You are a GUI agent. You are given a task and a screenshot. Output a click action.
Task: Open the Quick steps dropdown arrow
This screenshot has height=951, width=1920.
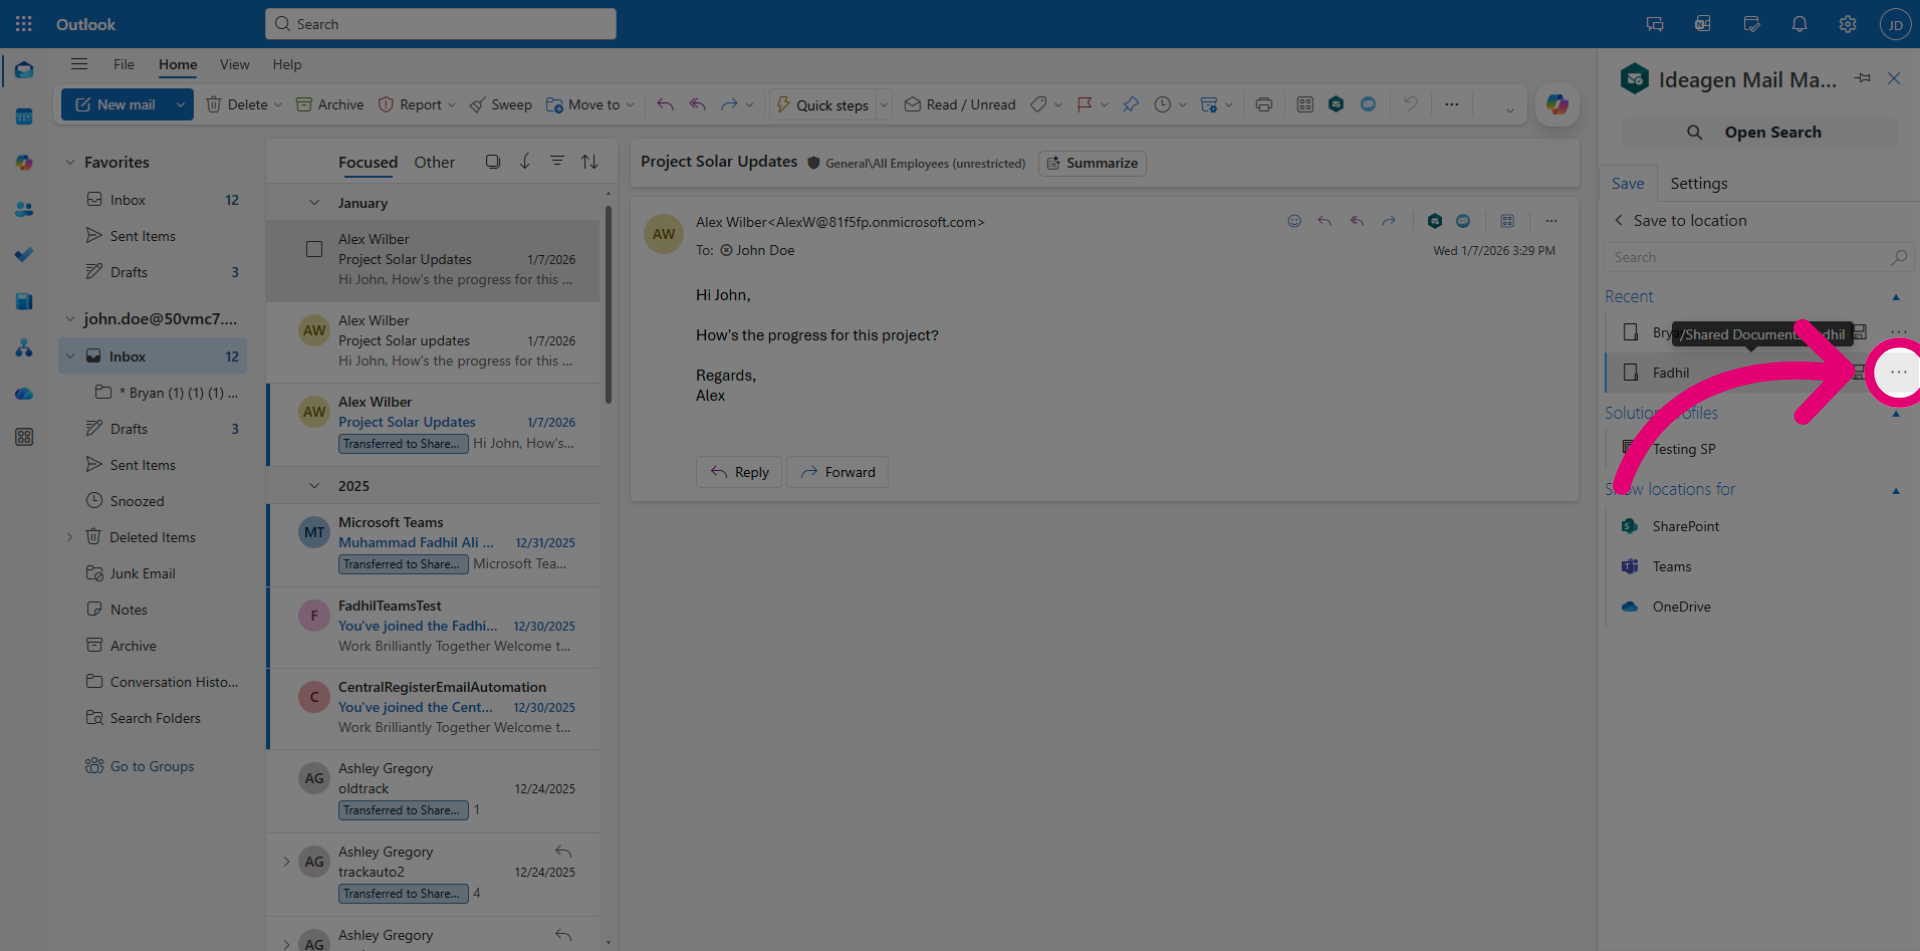pos(883,105)
